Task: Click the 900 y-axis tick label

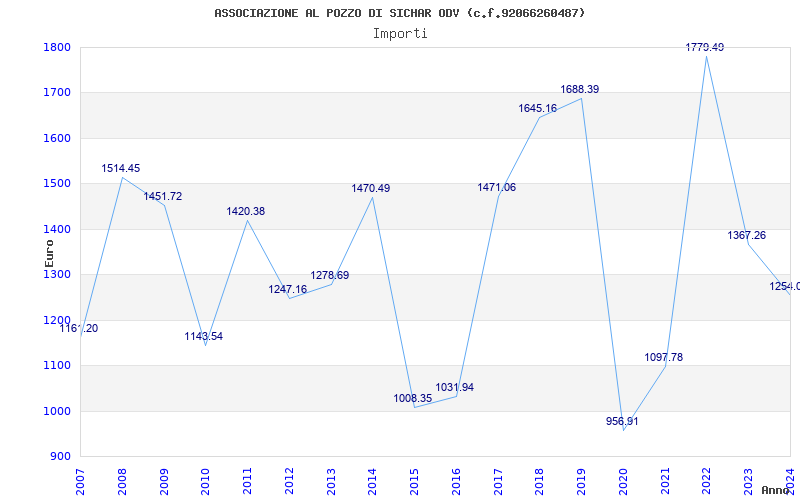Action: point(60,457)
